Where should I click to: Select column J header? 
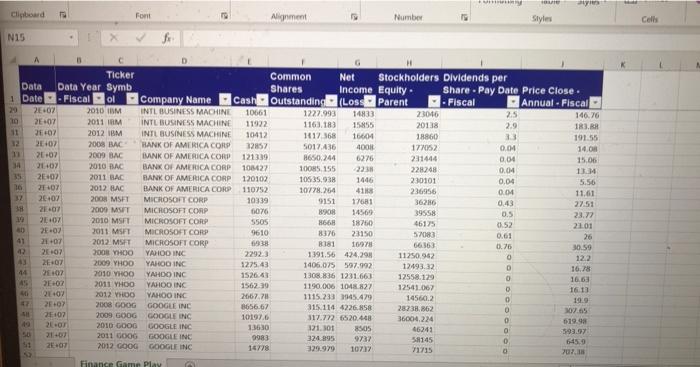[x=562, y=65]
